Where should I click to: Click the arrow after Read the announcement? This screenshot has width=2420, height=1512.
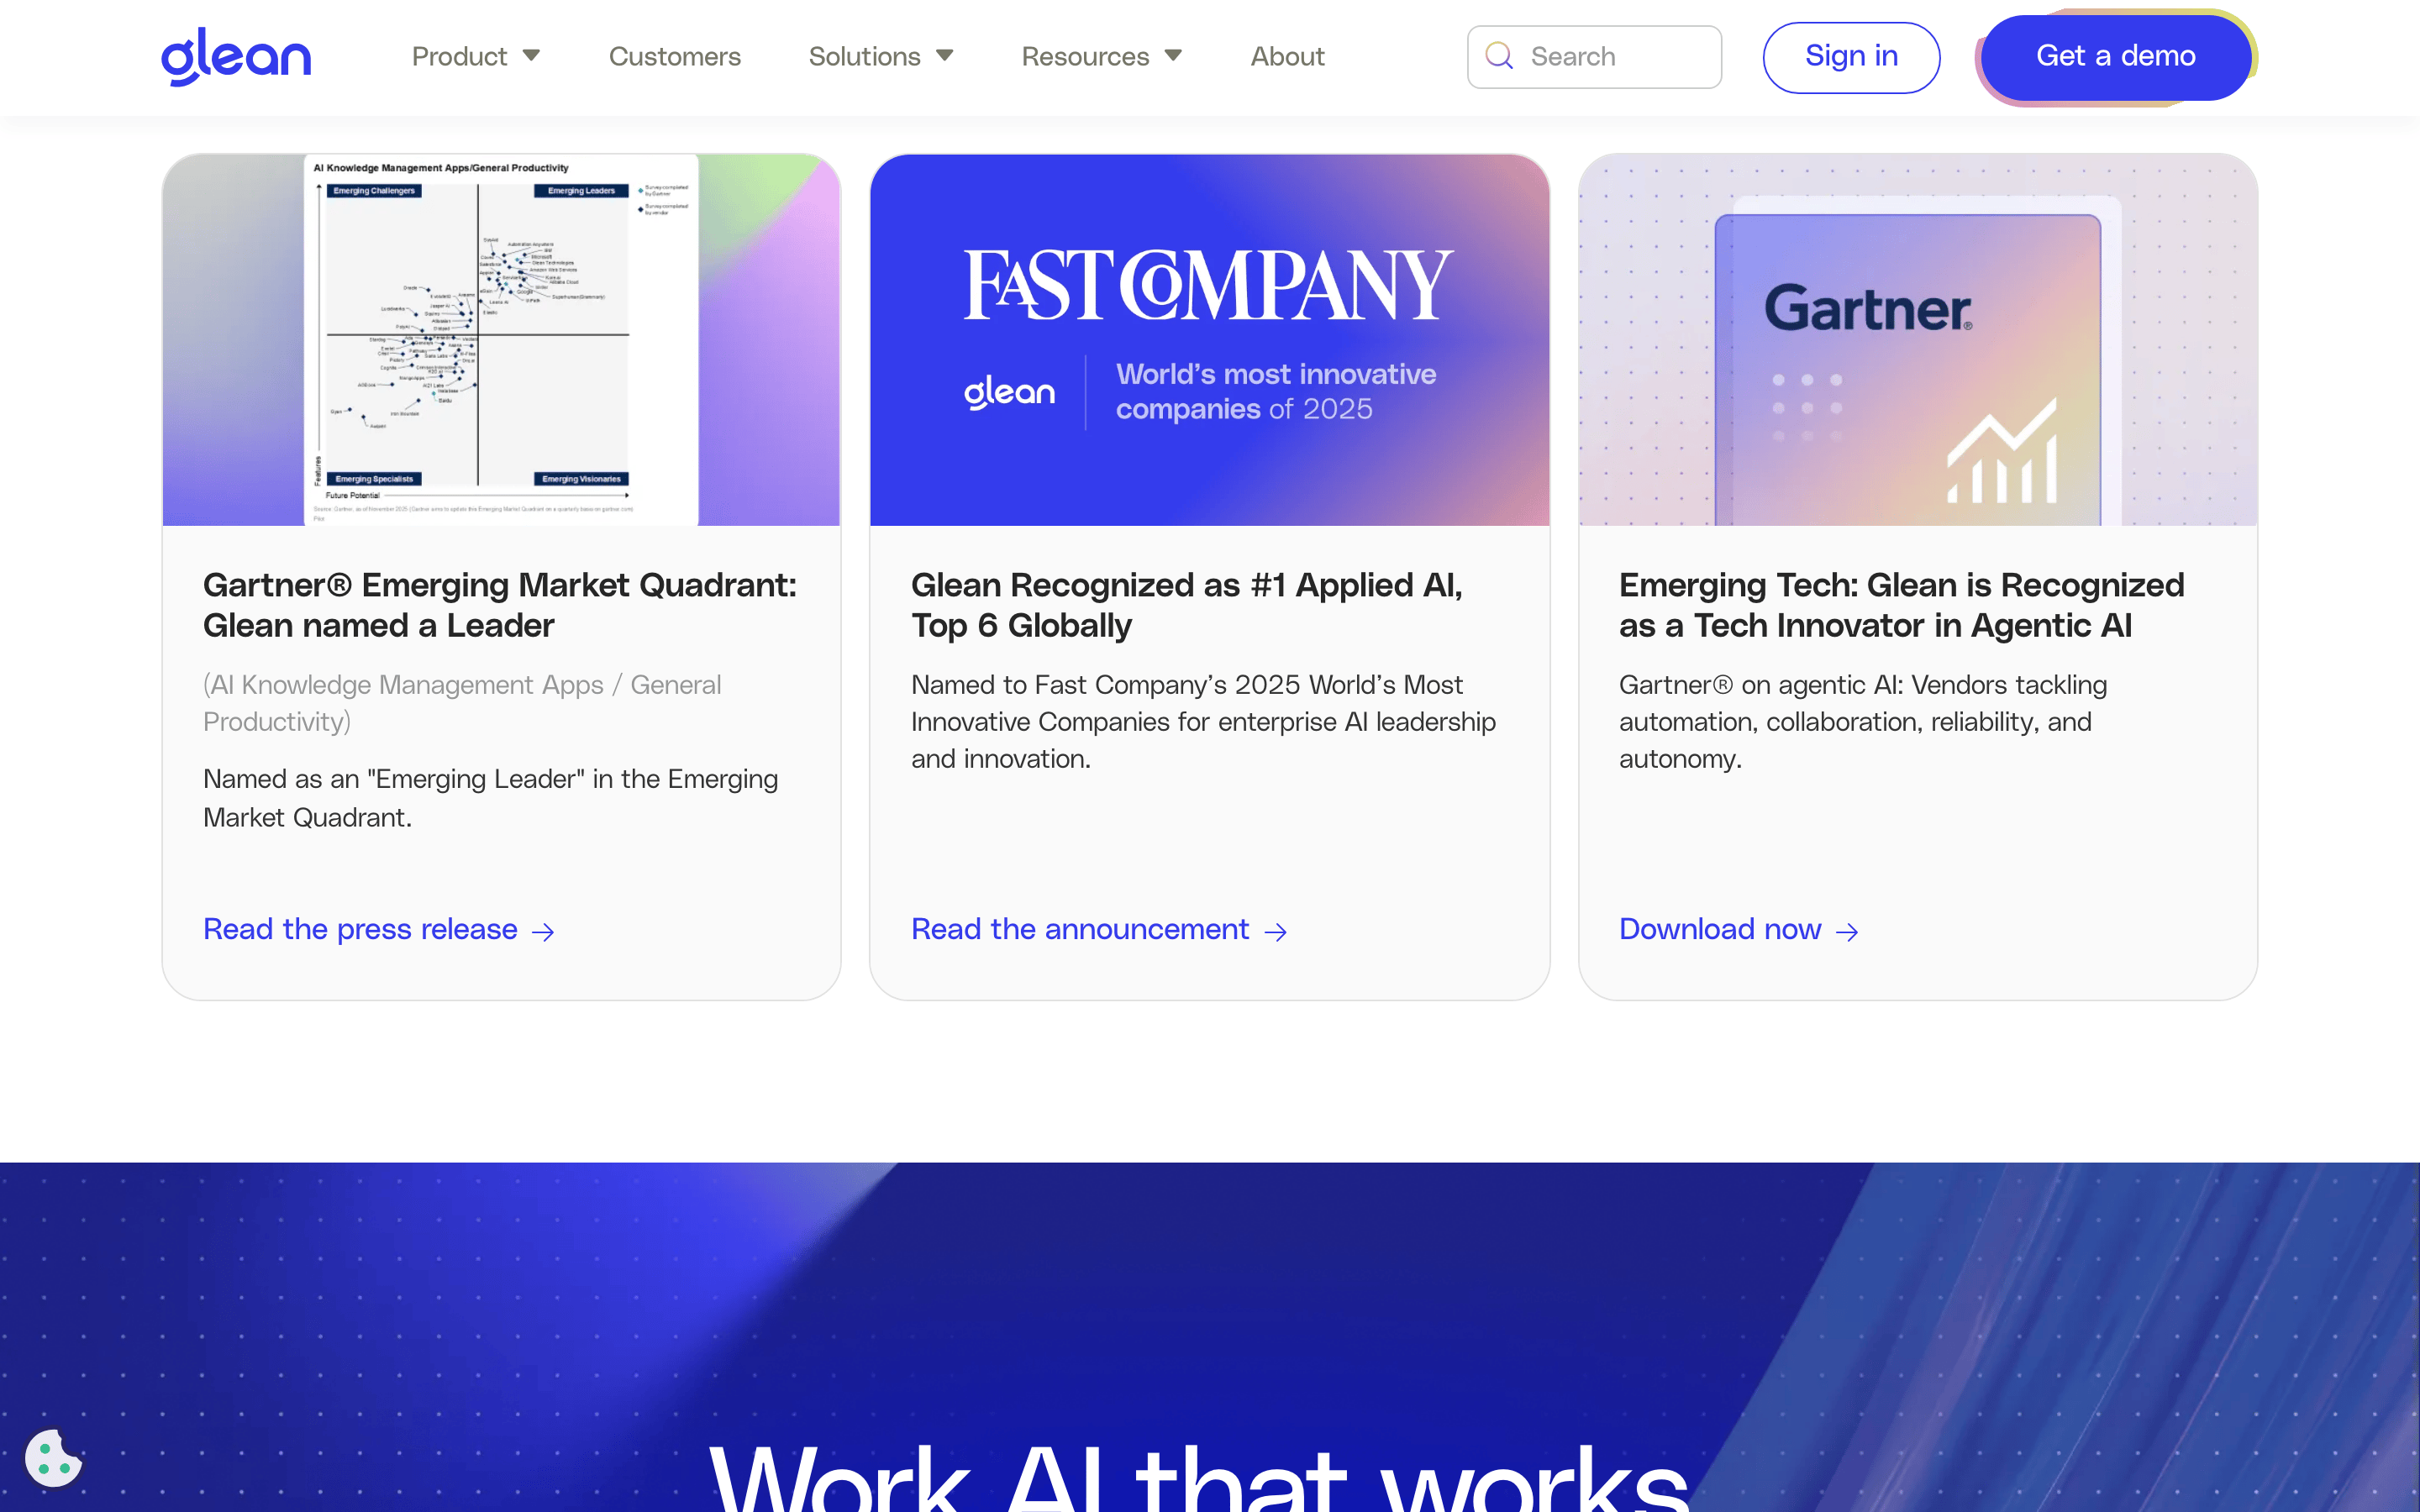[x=1275, y=931]
